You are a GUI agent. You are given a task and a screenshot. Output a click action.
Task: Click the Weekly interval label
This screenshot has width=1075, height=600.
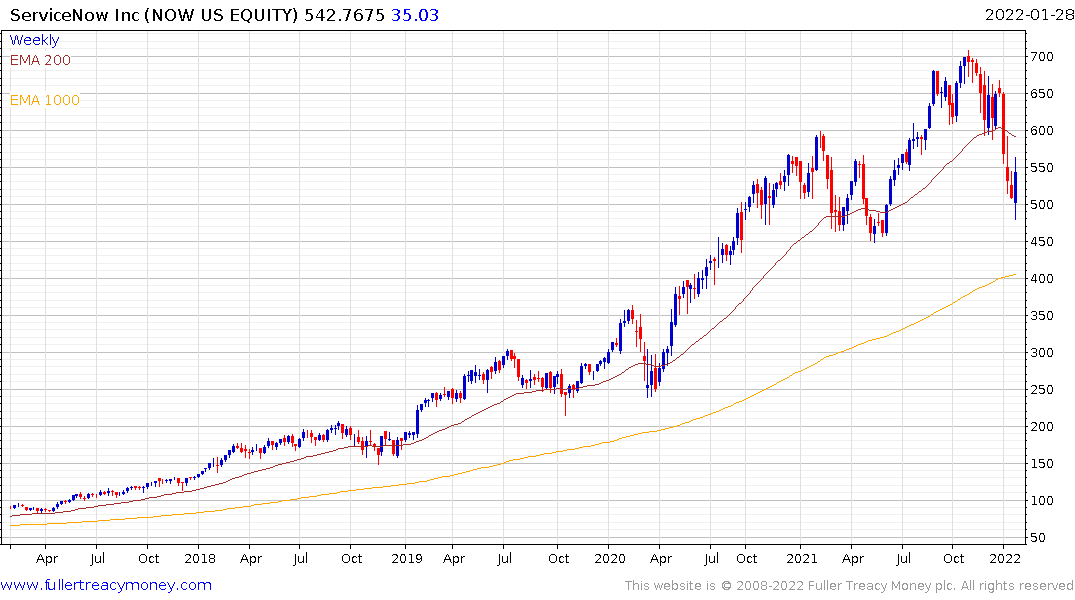34,40
